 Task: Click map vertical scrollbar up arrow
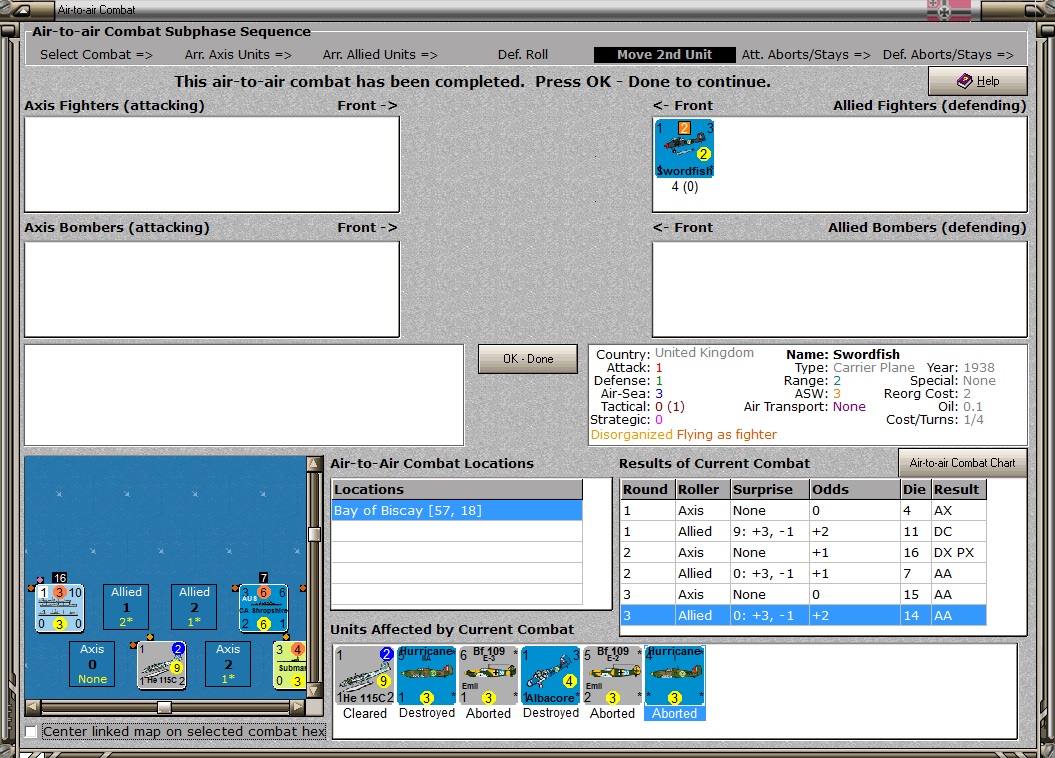click(314, 464)
